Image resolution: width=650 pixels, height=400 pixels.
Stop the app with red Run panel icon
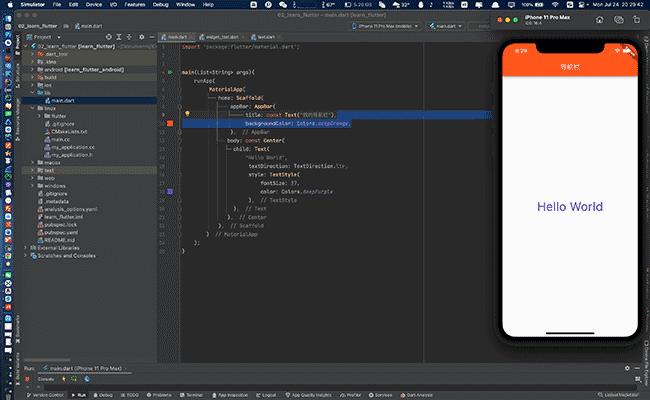[27, 379]
